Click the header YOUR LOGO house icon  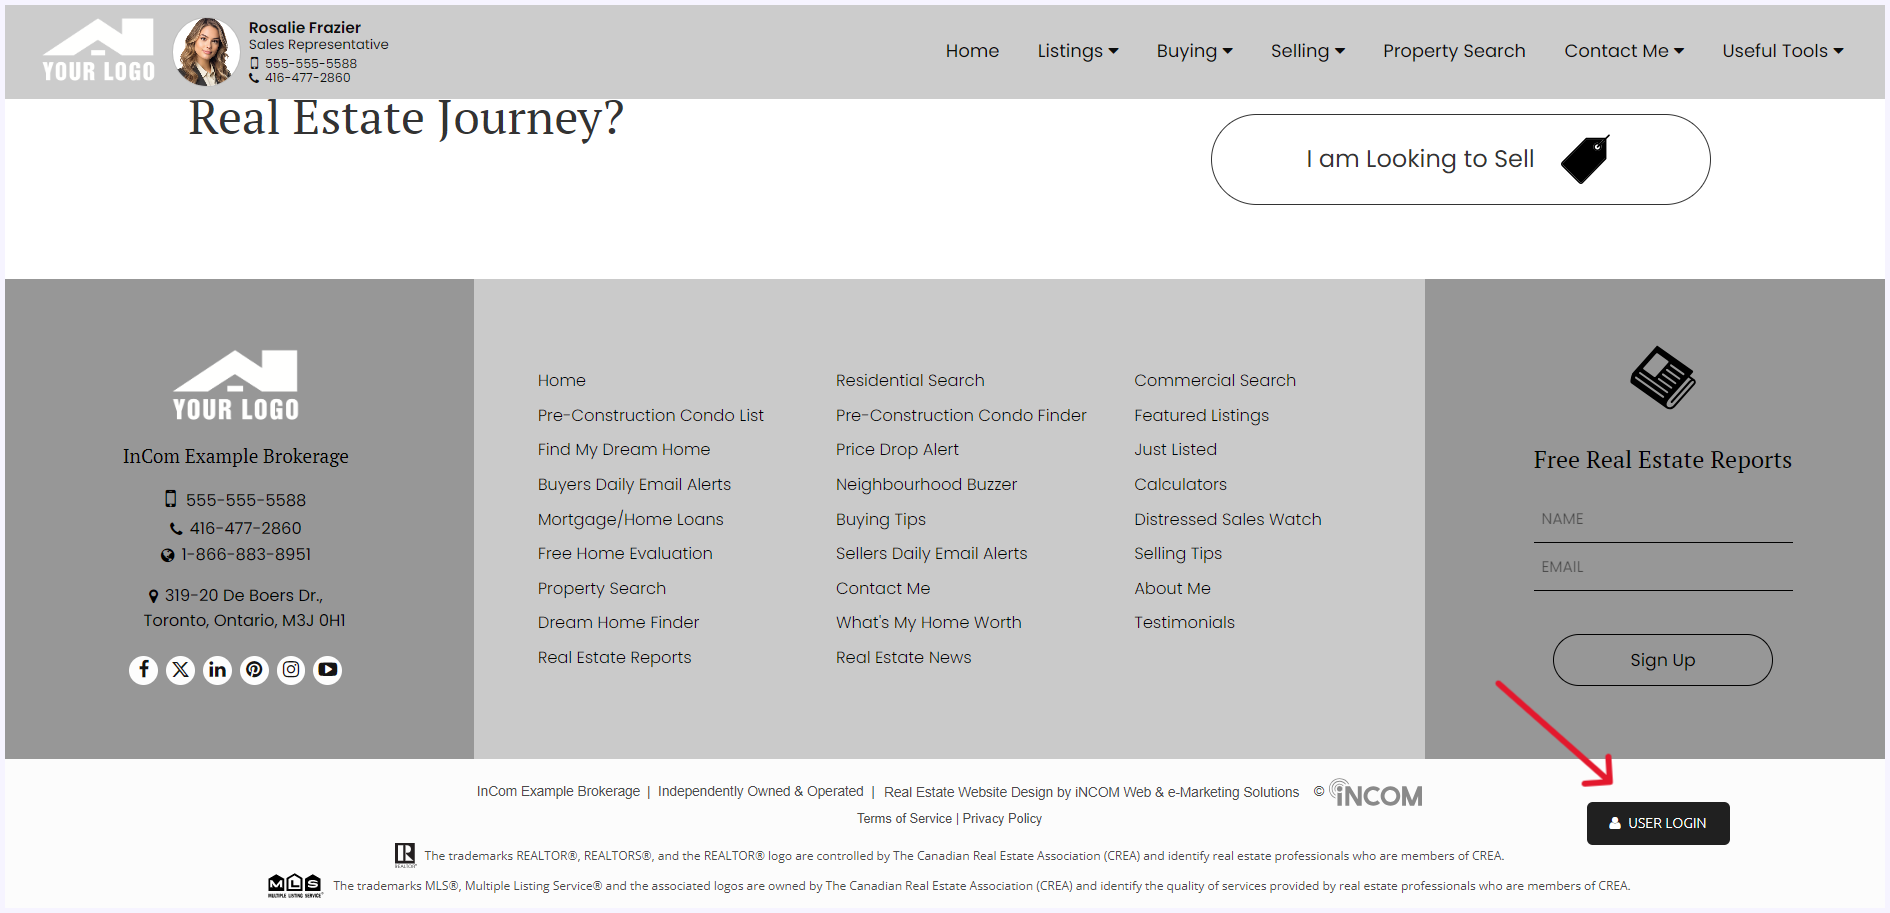coord(99,50)
